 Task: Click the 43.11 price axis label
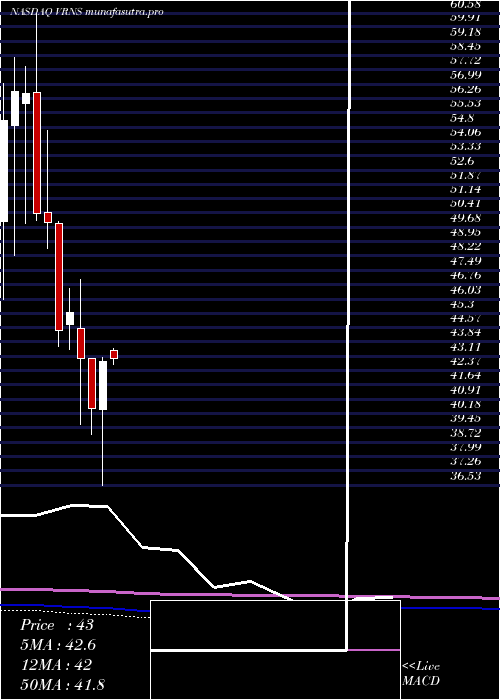pos(465,347)
